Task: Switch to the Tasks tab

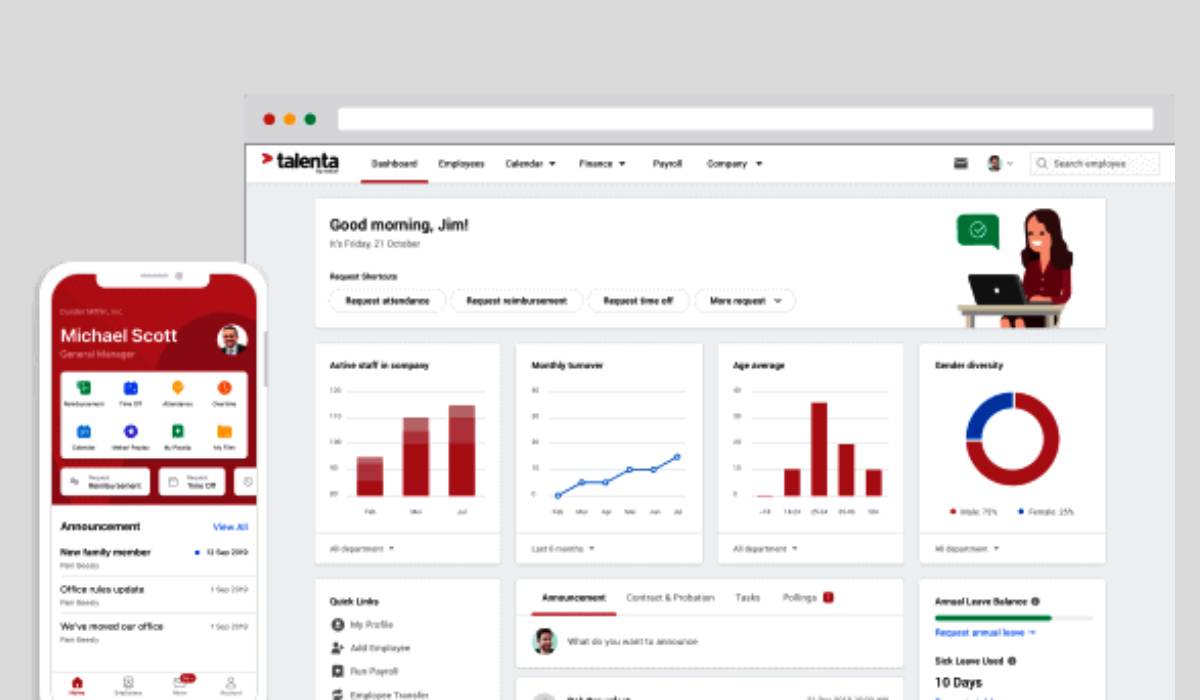Action: coord(748,597)
